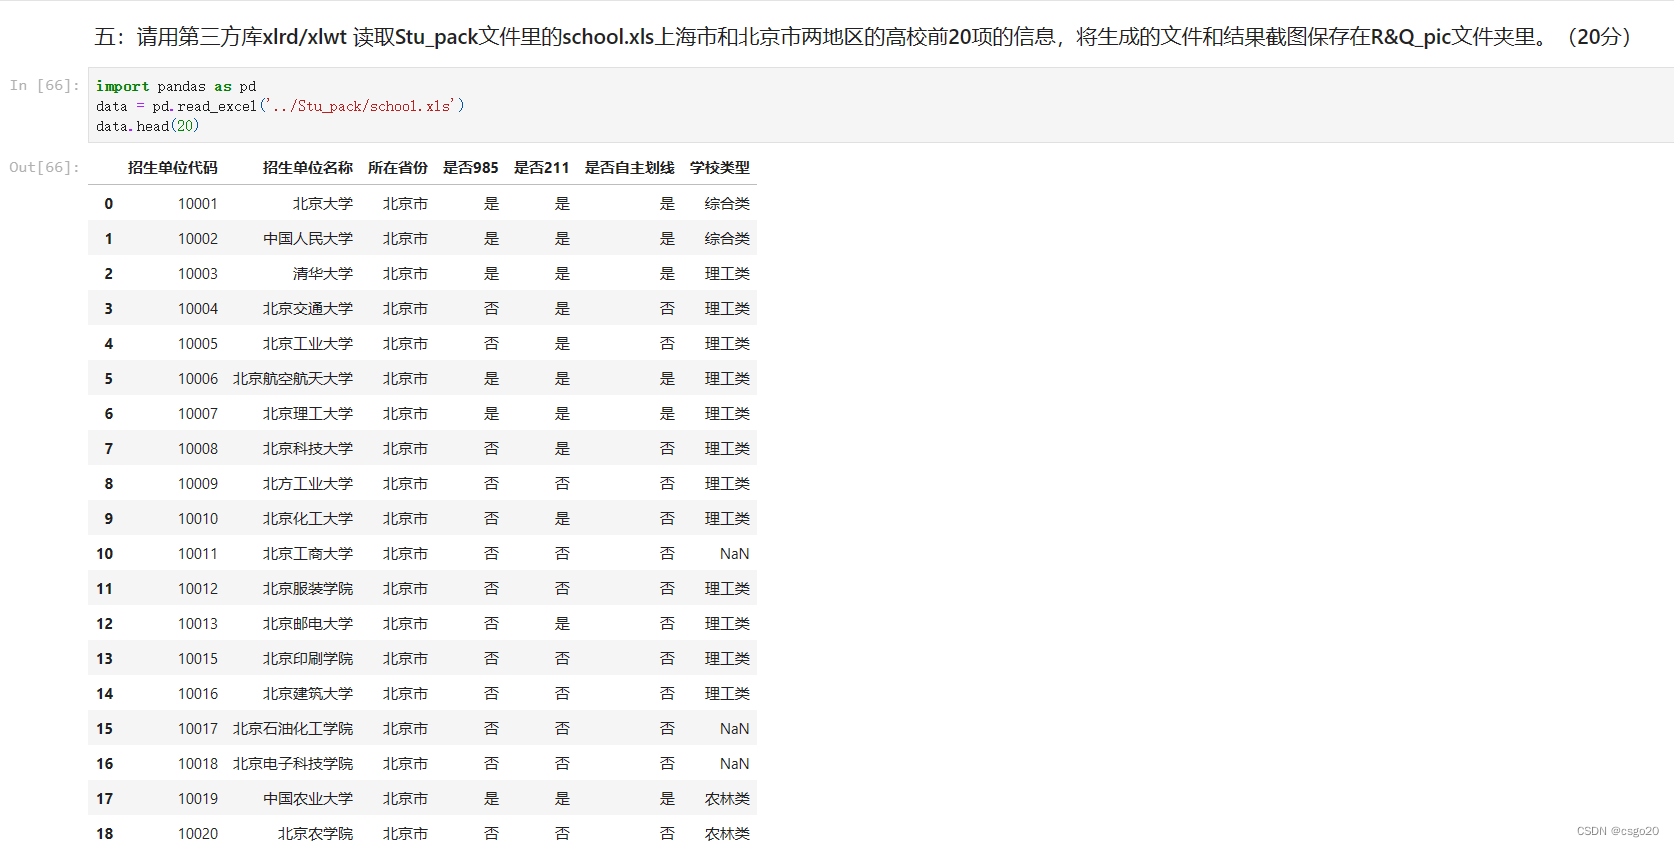Click the code 10020 cell
Screen dimensions: 1674x847
coord(197,834)
